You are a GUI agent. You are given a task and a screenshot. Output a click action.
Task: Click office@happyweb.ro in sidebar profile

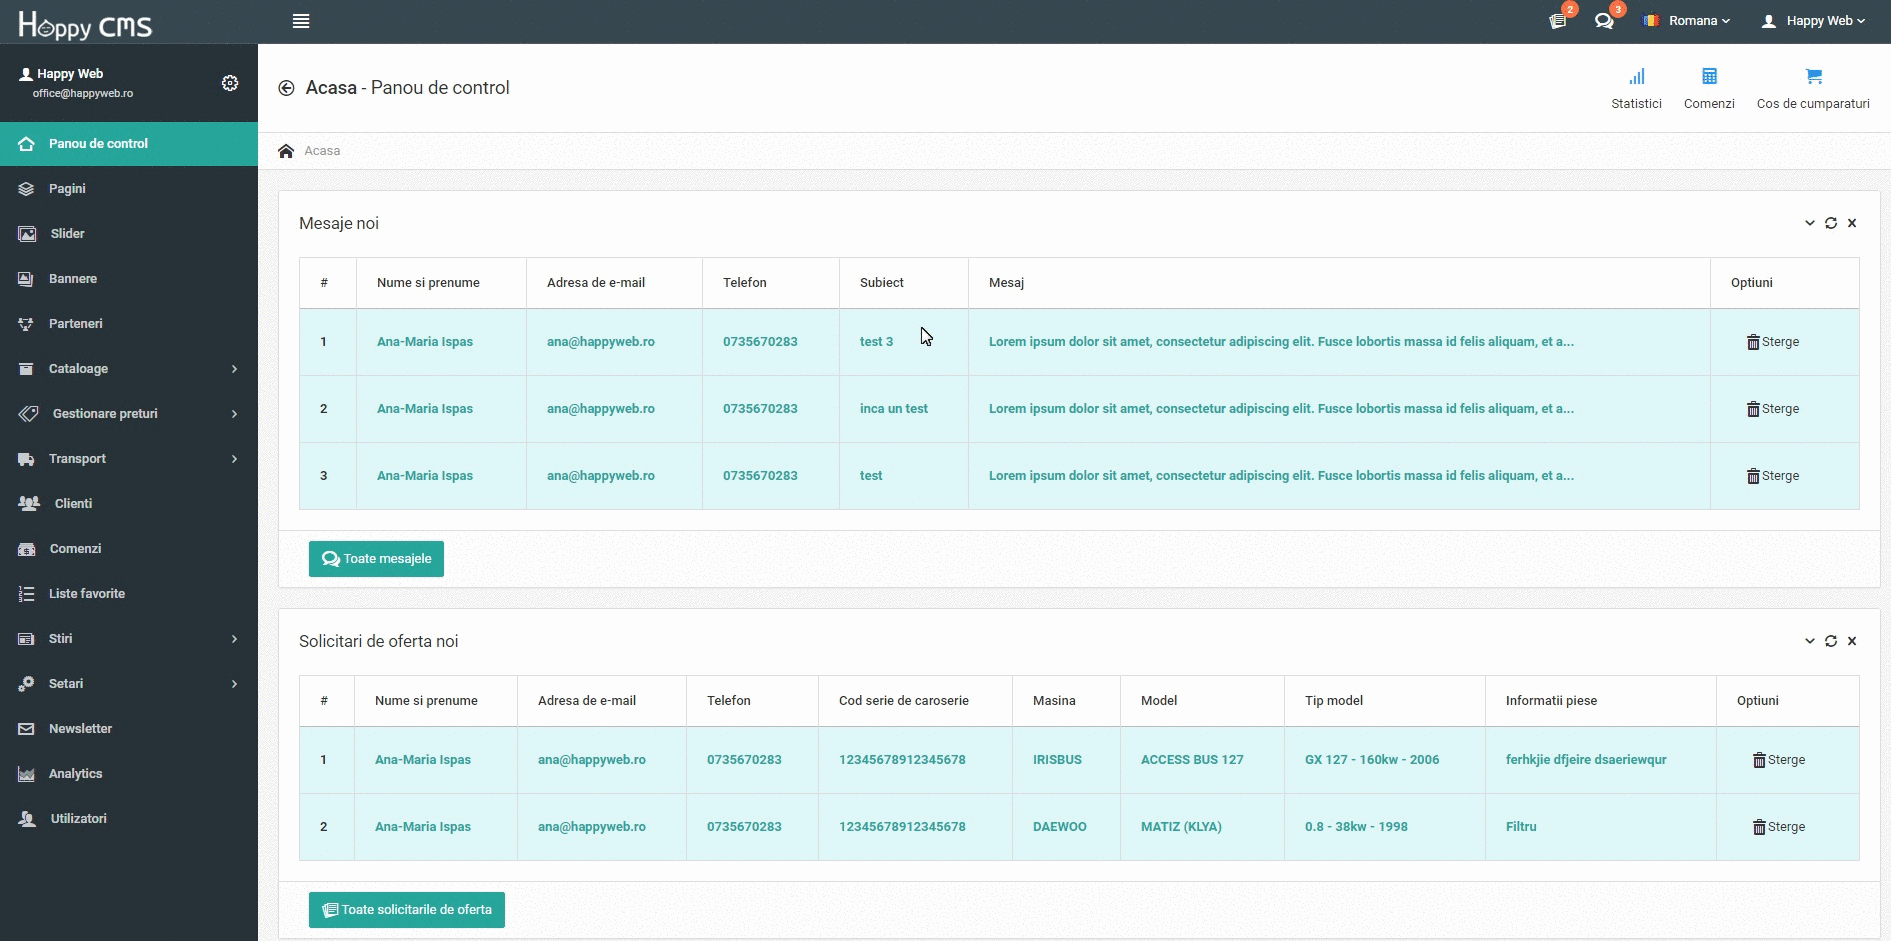(83, 94)
